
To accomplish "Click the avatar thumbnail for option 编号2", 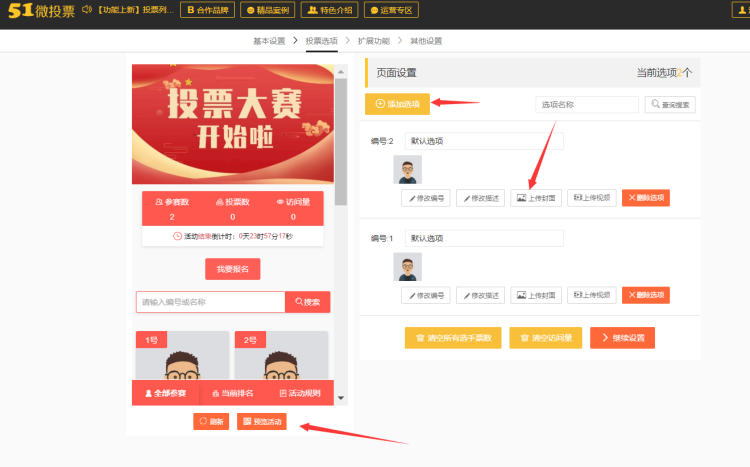I will click(408, 169).
